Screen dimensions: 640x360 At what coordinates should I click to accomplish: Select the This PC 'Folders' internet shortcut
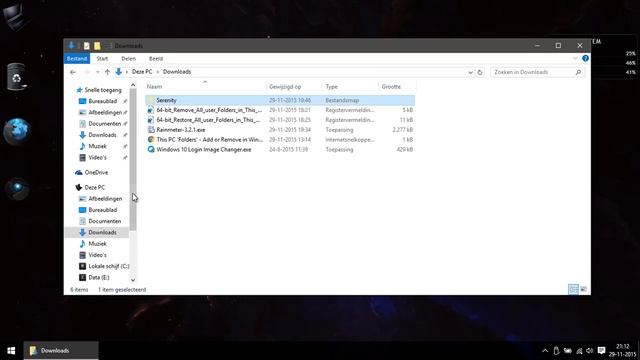point(280,140)
